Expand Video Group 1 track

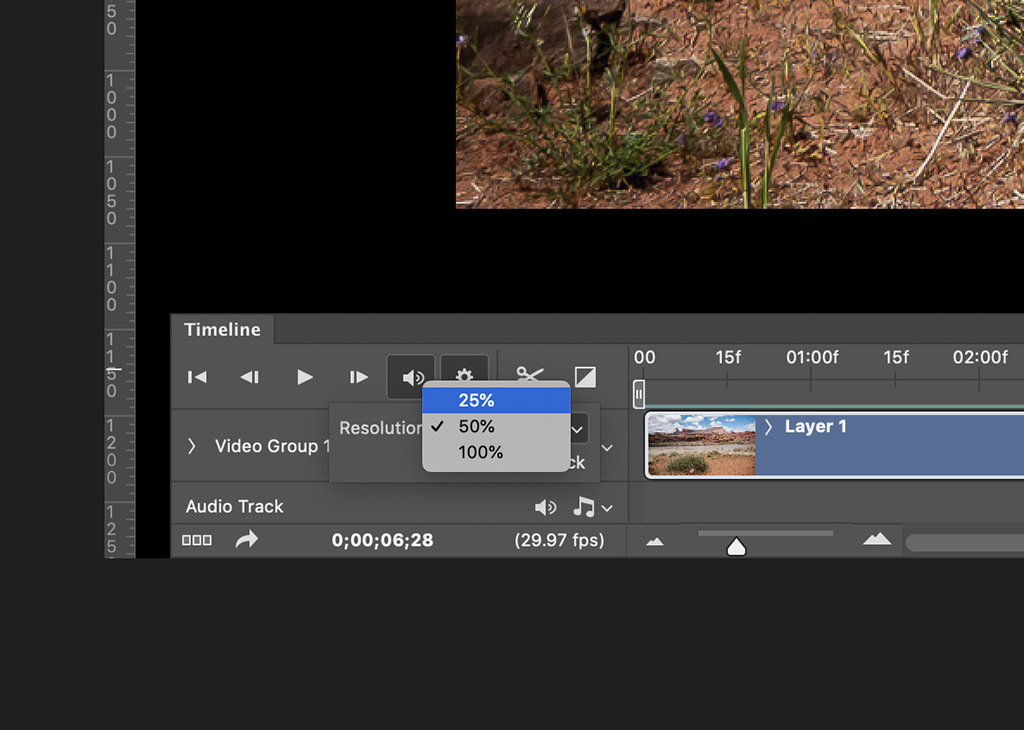[x=191, y=446]
